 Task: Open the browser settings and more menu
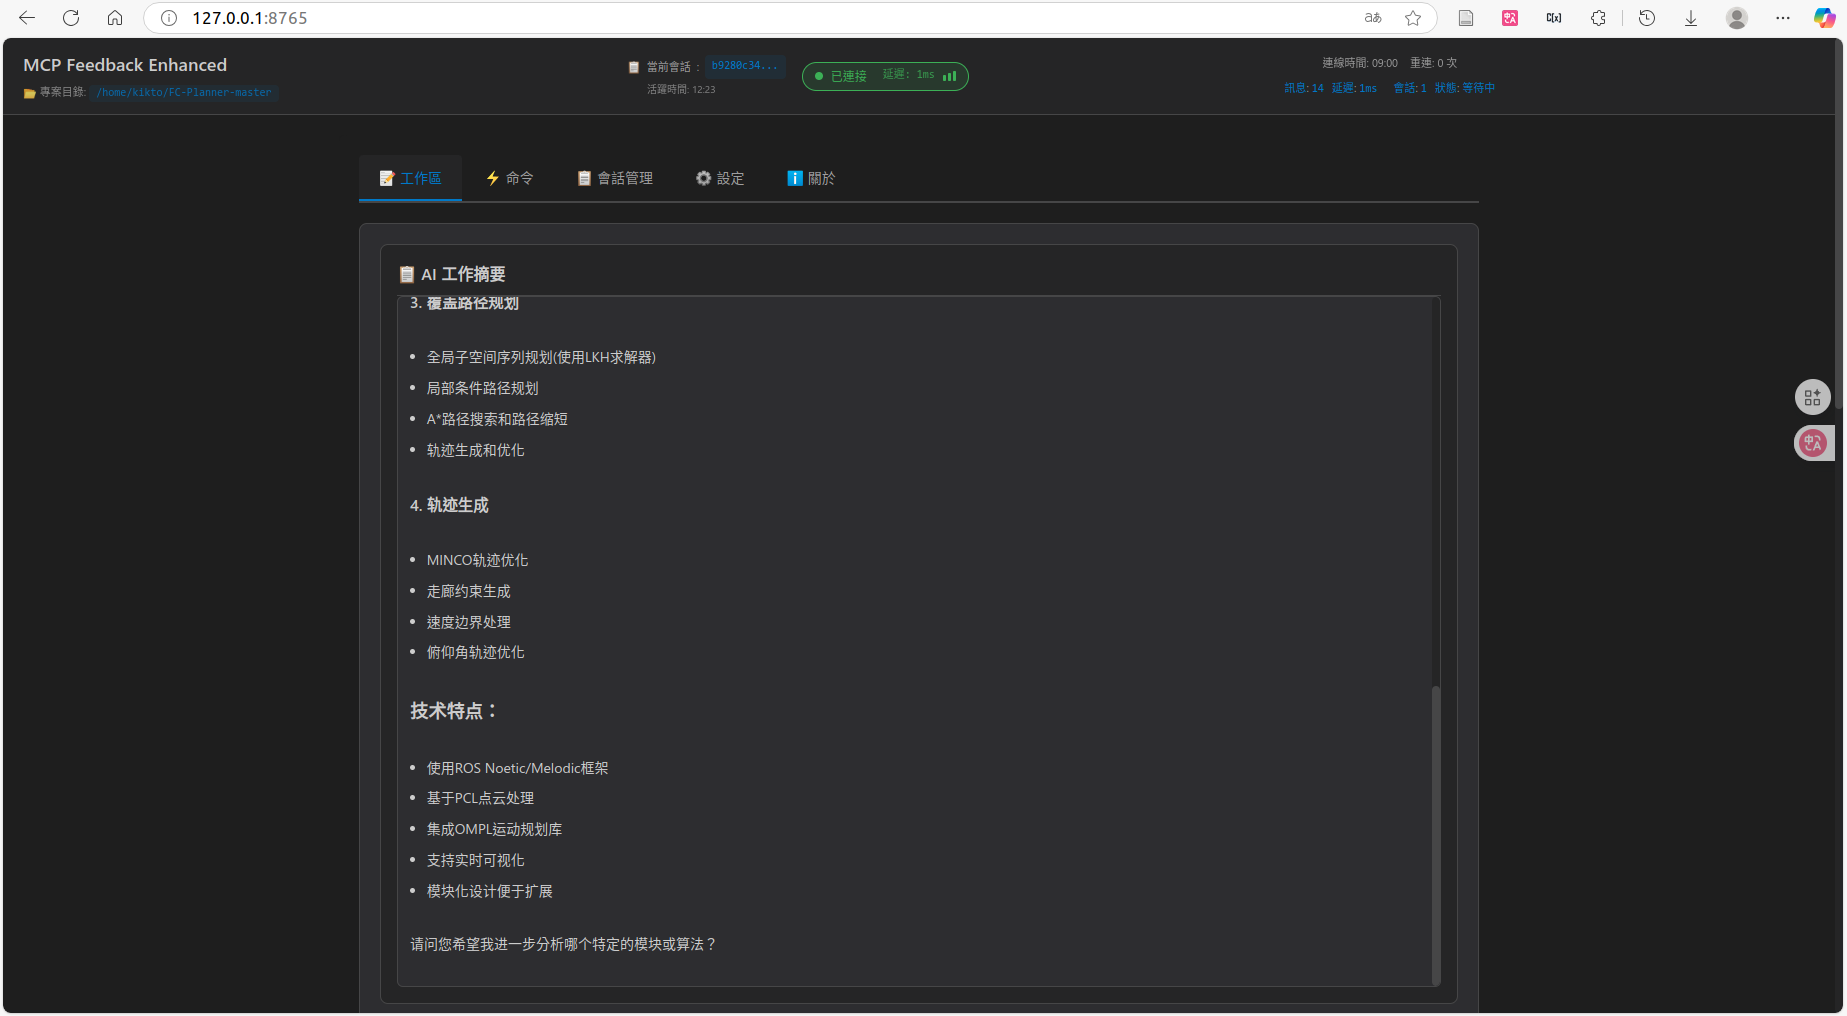pos(1783,18)
